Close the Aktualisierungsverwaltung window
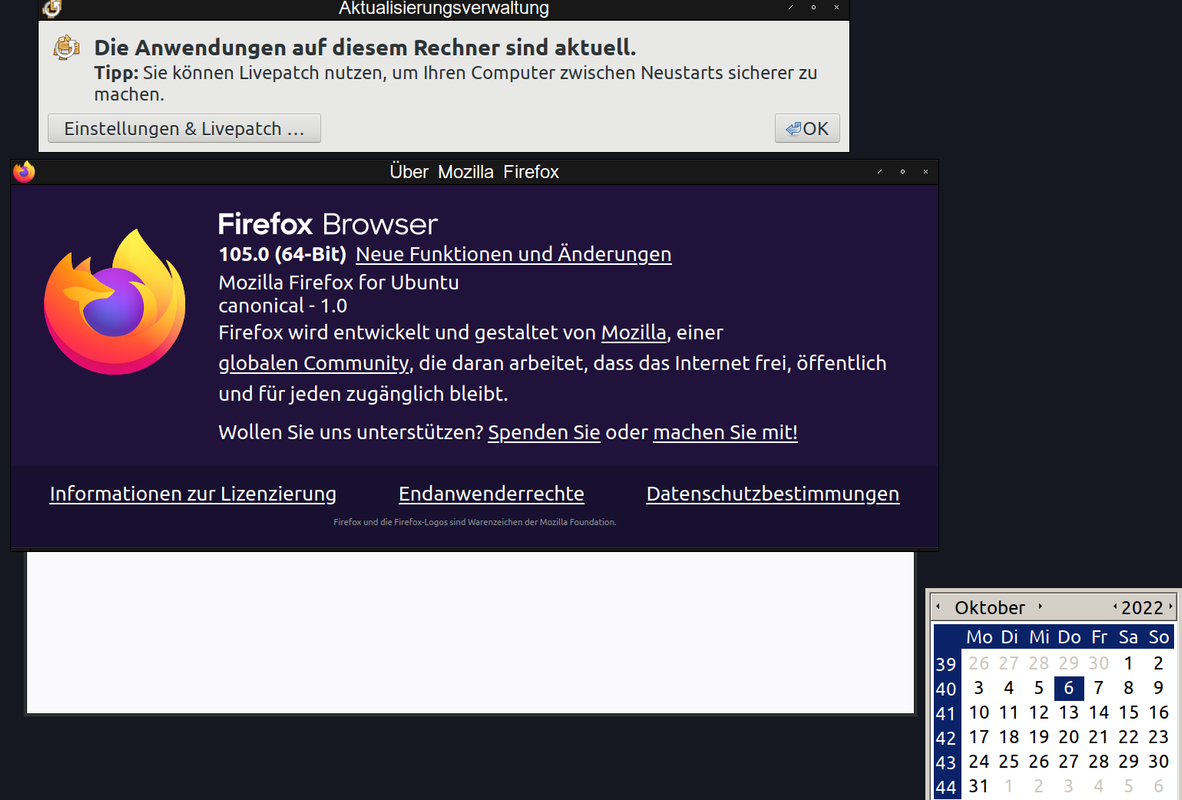 [836, 8]
